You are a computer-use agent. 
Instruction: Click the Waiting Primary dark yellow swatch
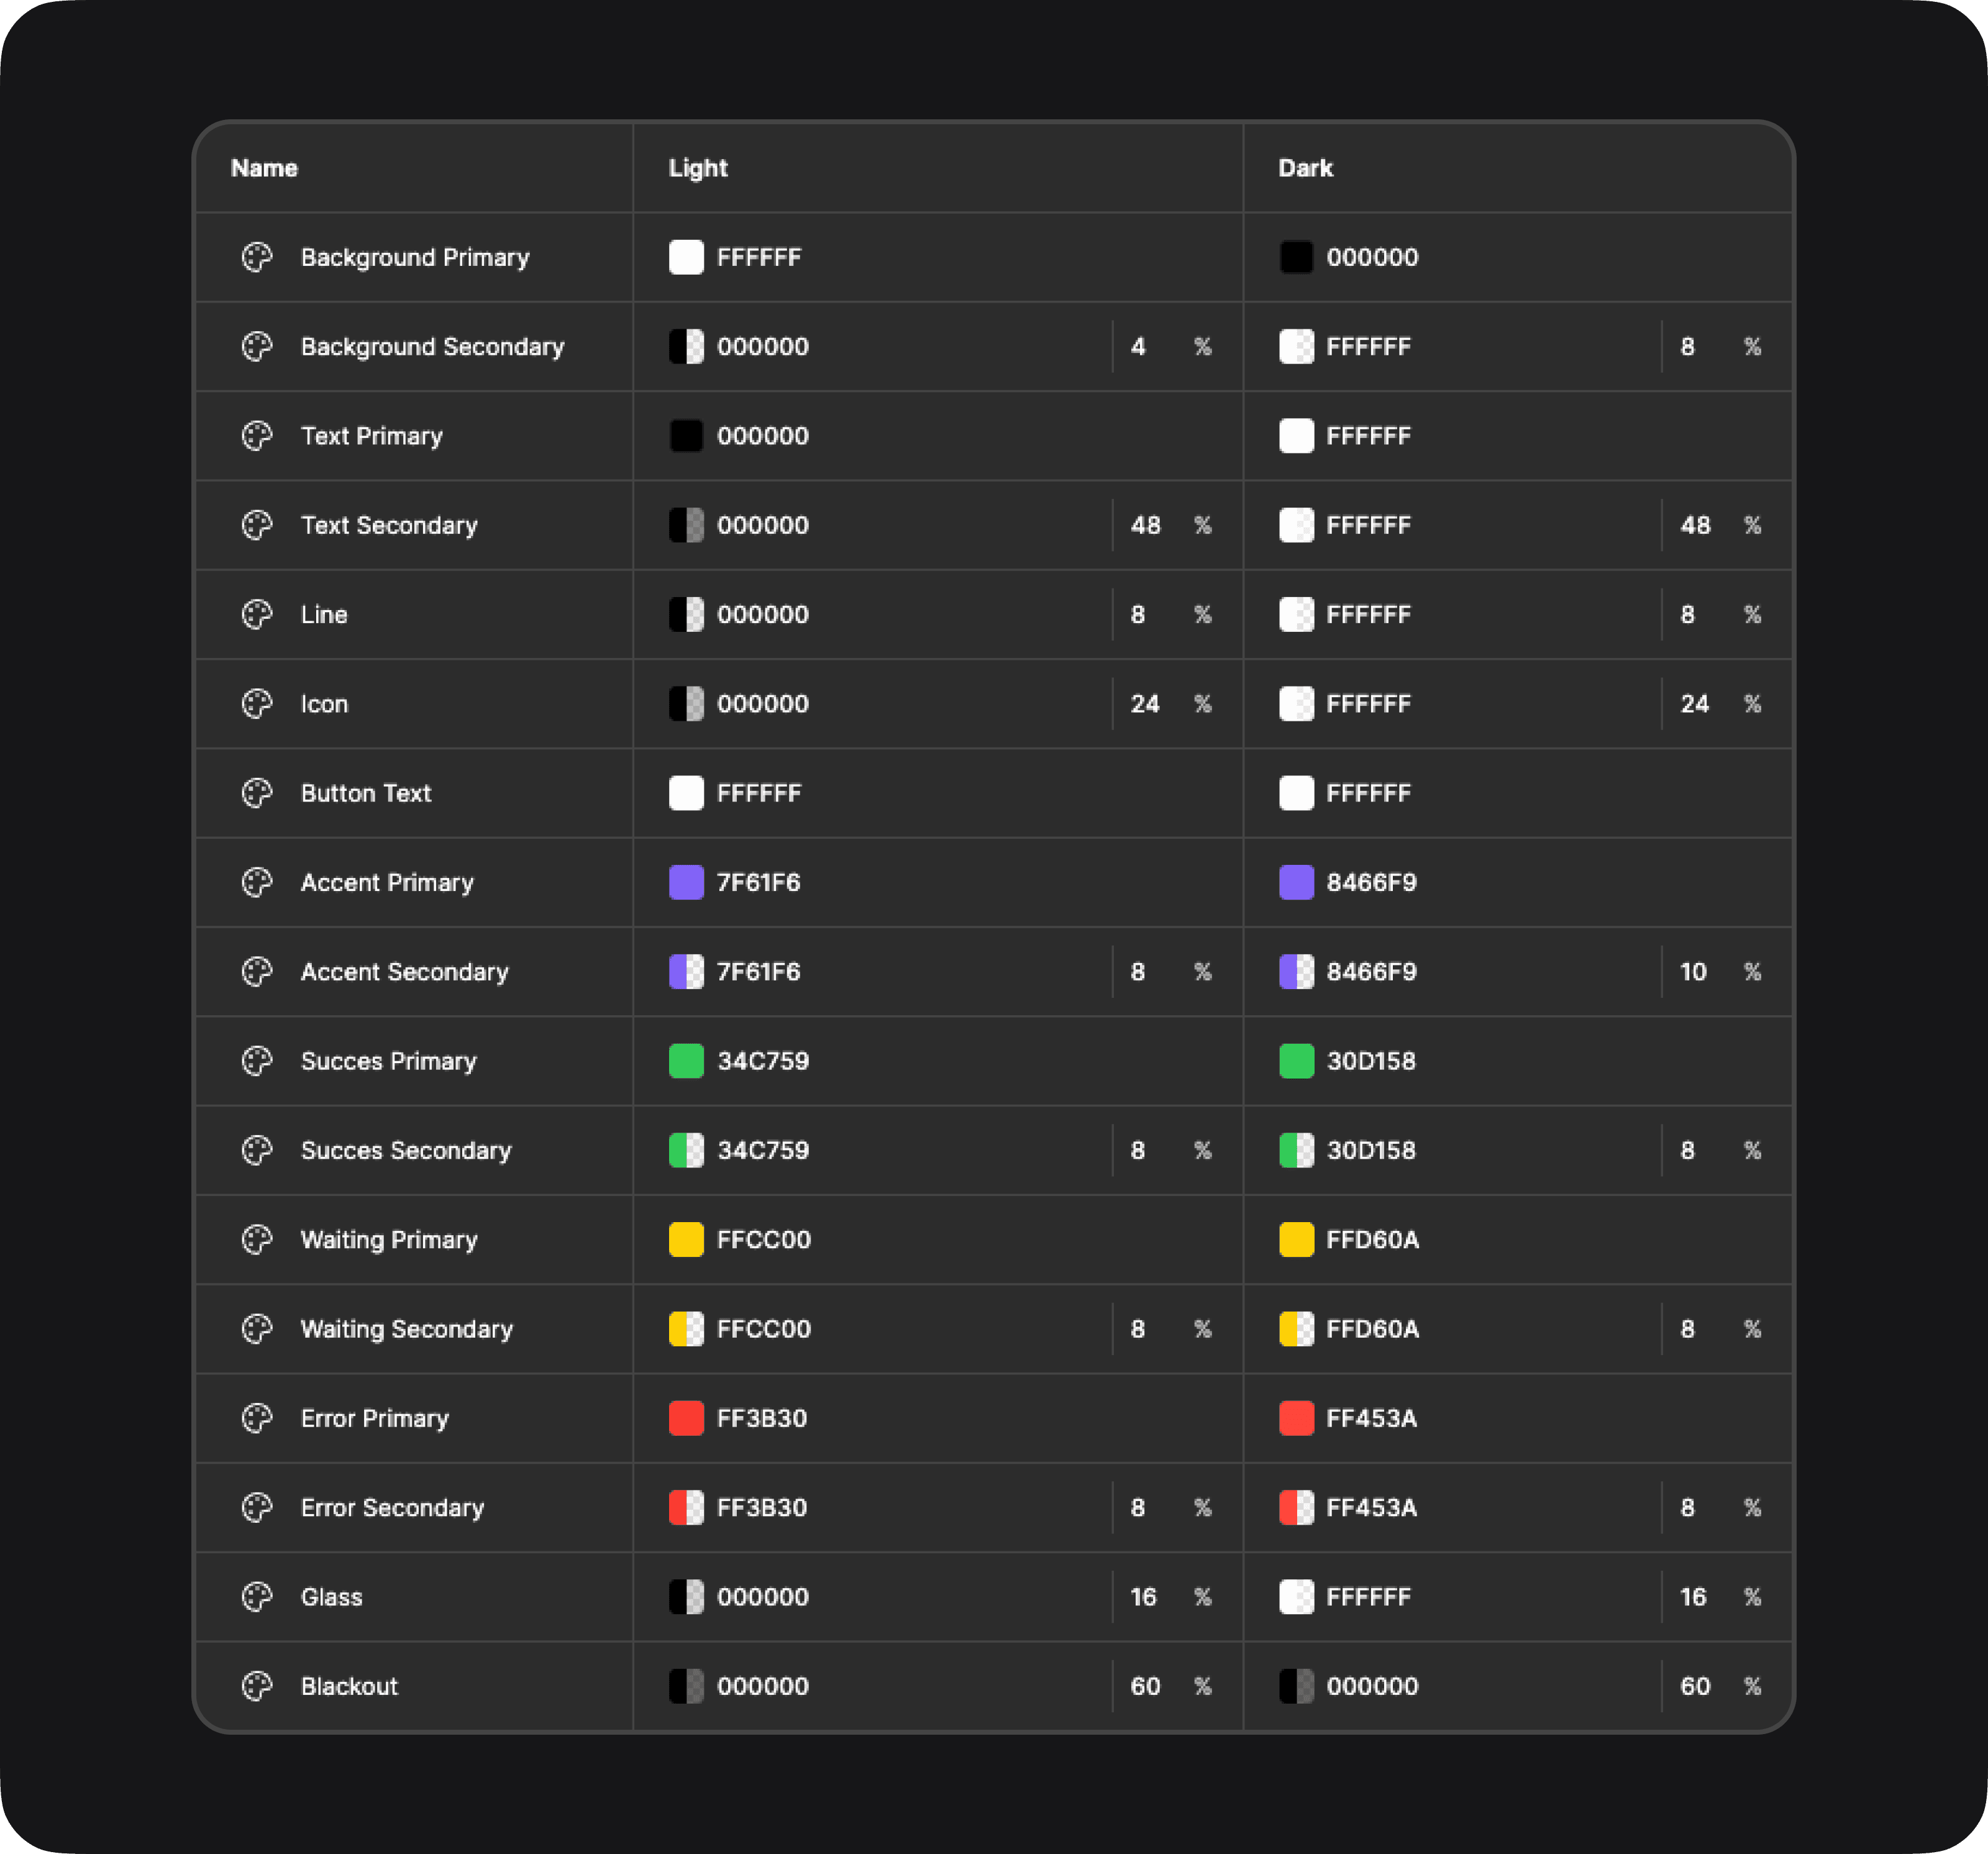click(x=1296, y=1239)
